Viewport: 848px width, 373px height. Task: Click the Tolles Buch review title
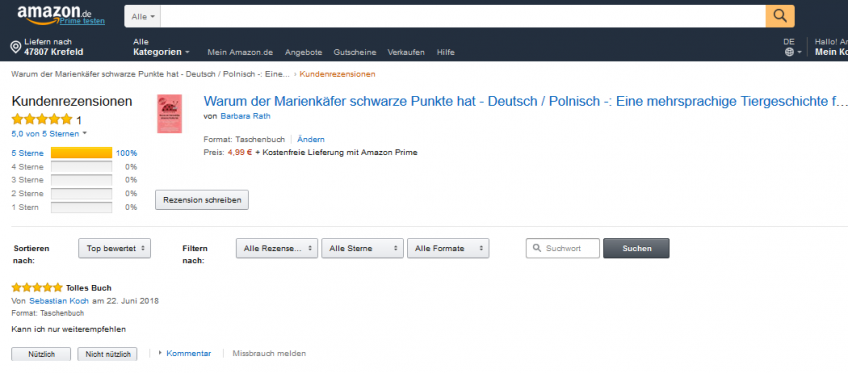click(x=89, y=288)
